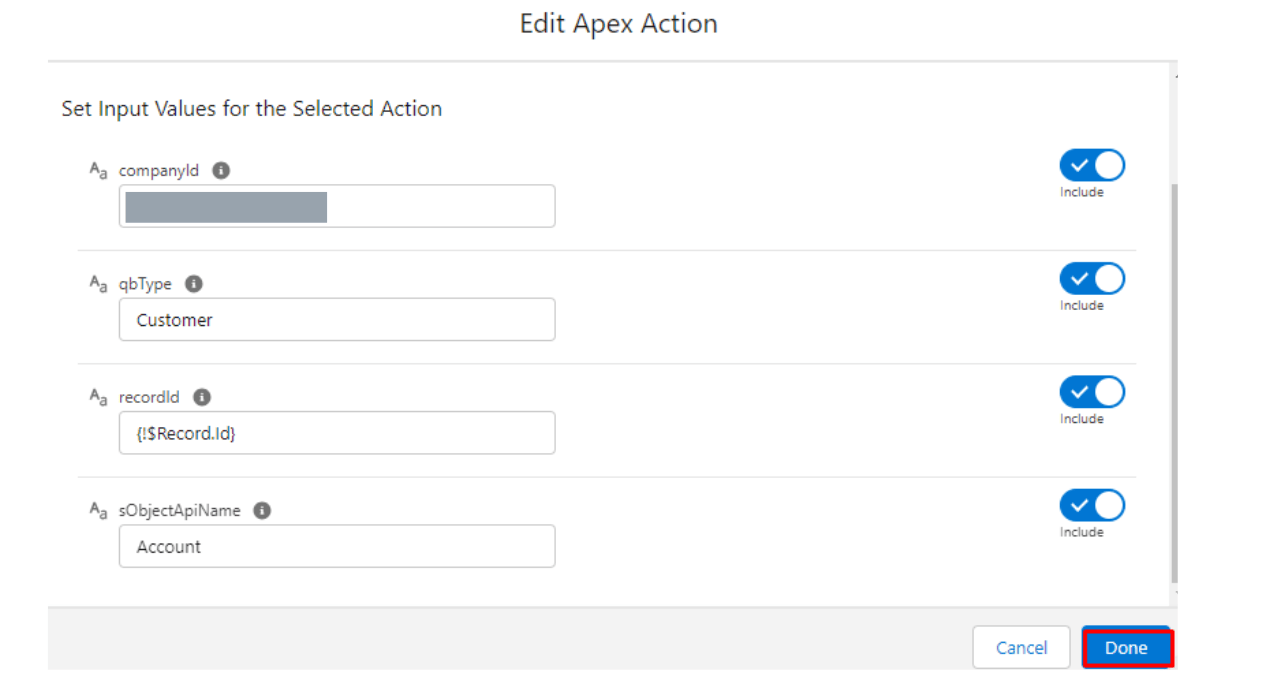
Task: Click the Aa text type icon for companyId
Action: [x=98, y=171]
